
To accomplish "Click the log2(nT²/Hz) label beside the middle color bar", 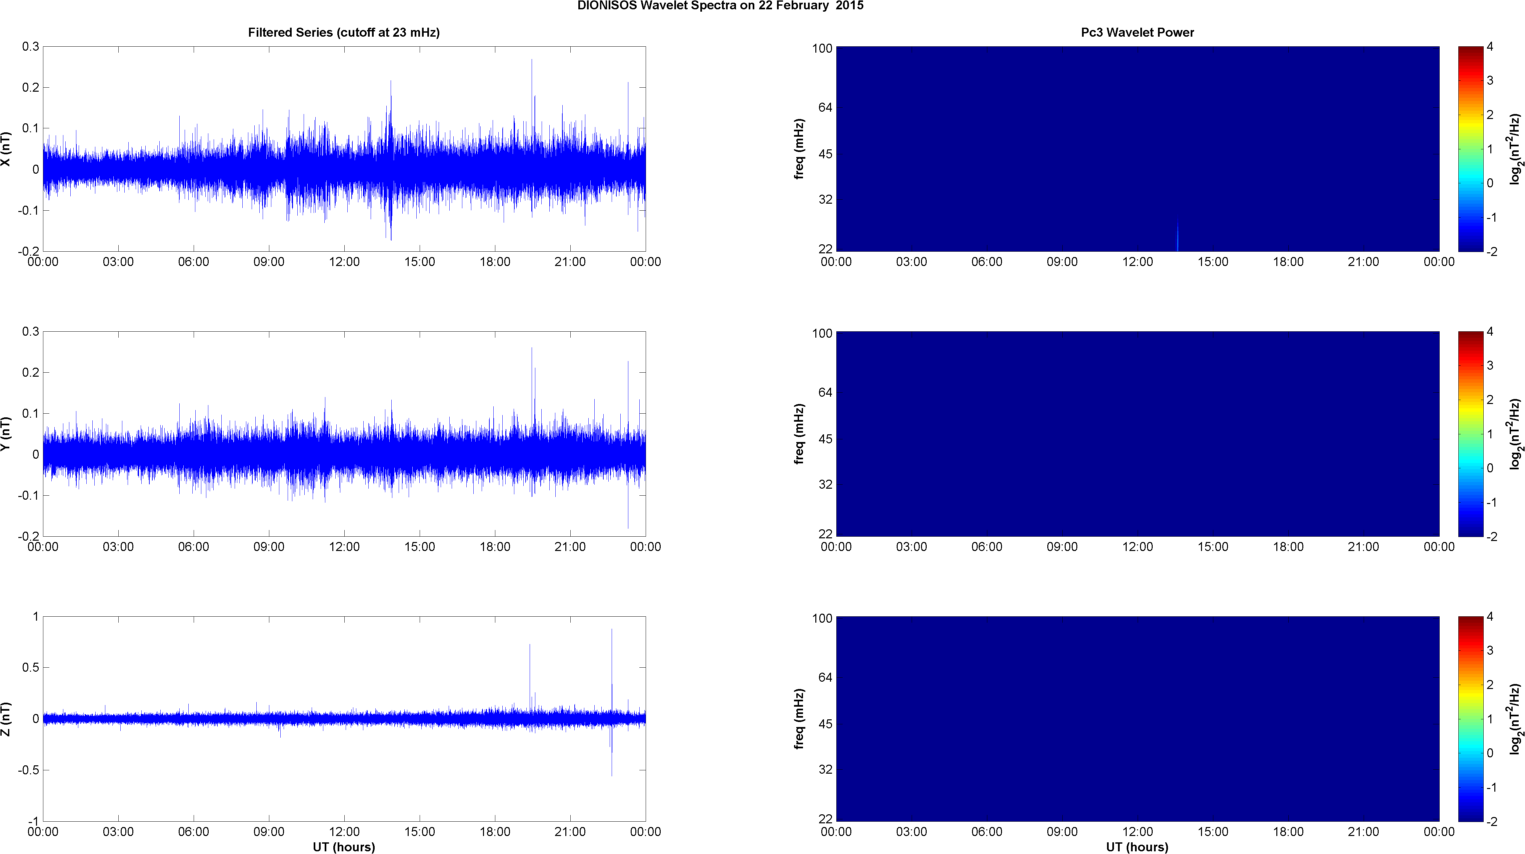I will pos(1516,434).
